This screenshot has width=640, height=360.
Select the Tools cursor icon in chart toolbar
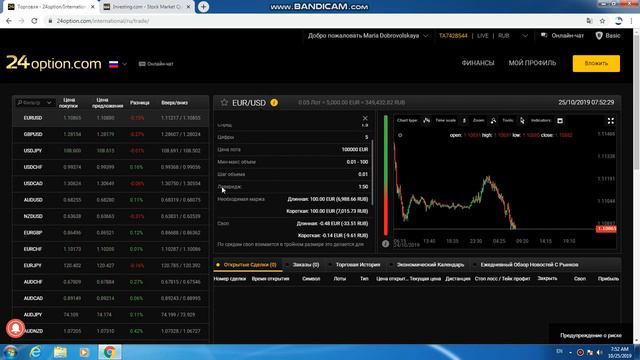[522, 120]
